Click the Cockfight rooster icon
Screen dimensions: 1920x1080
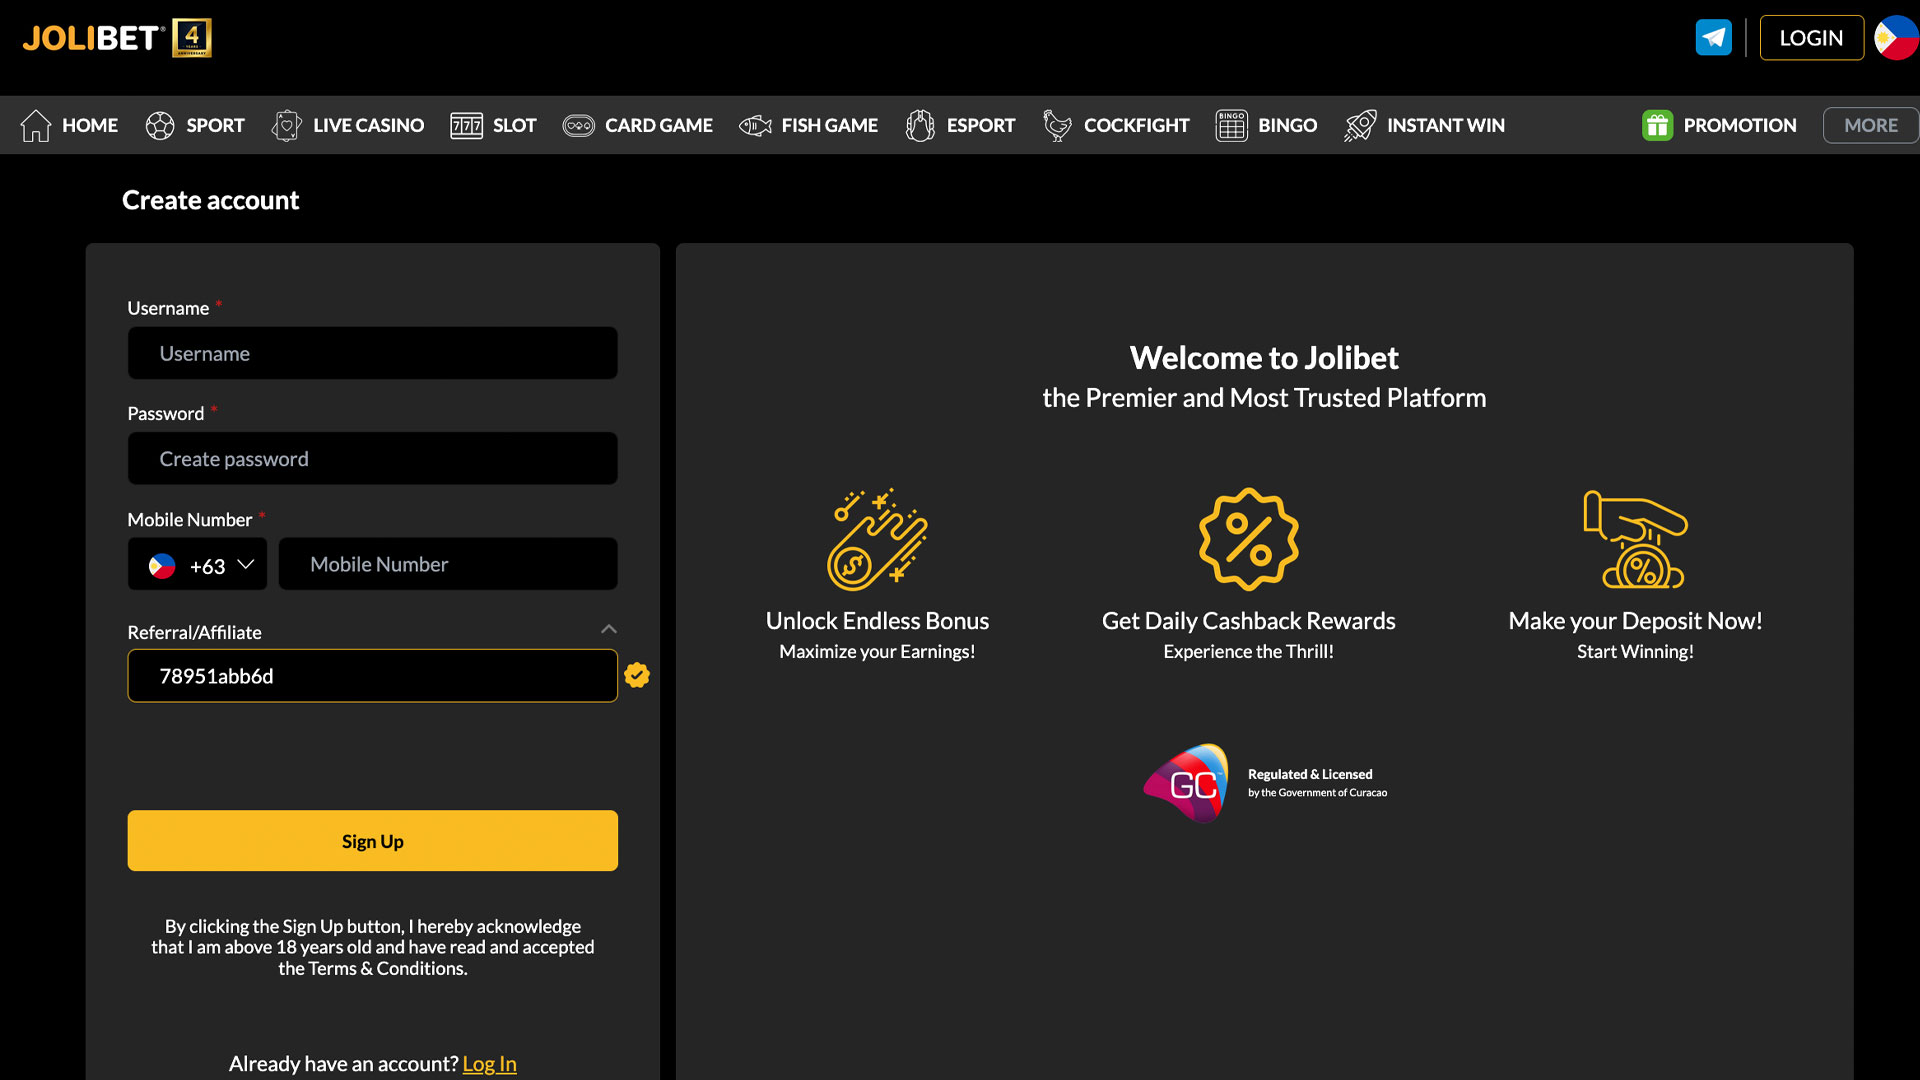pyautogui.click(x=1057, y=125)
